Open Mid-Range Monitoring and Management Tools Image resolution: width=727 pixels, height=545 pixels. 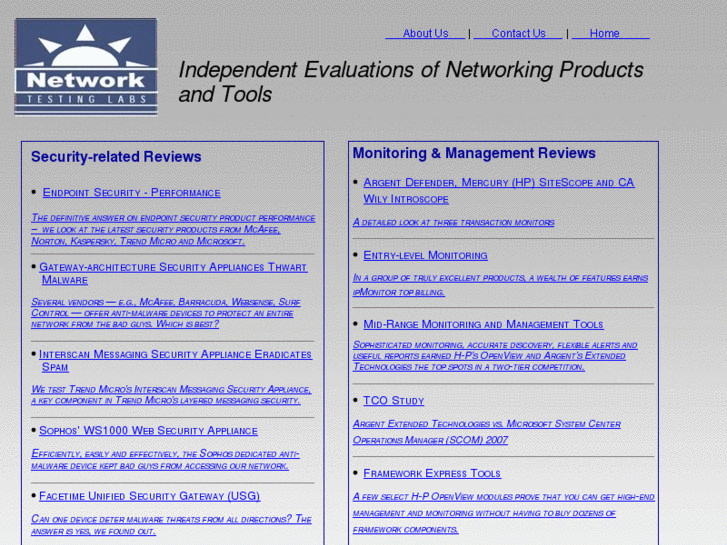tap(483, 324)
